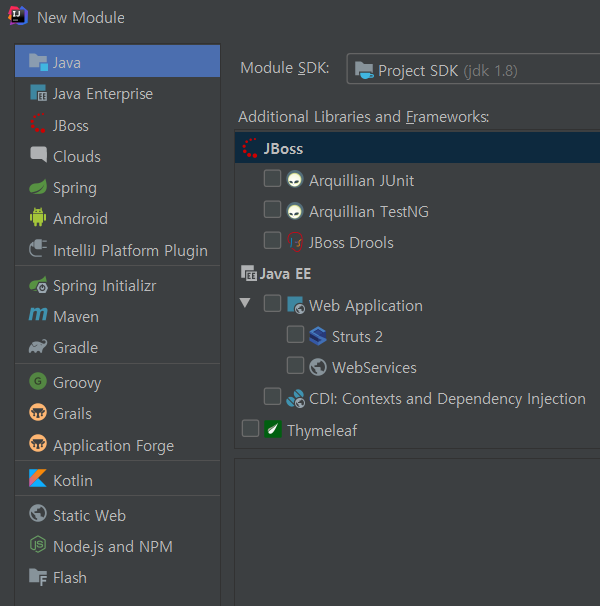This screenshot has height=606, width=600.
Task: Click the Android robot icon
Action: coord(38,217)
